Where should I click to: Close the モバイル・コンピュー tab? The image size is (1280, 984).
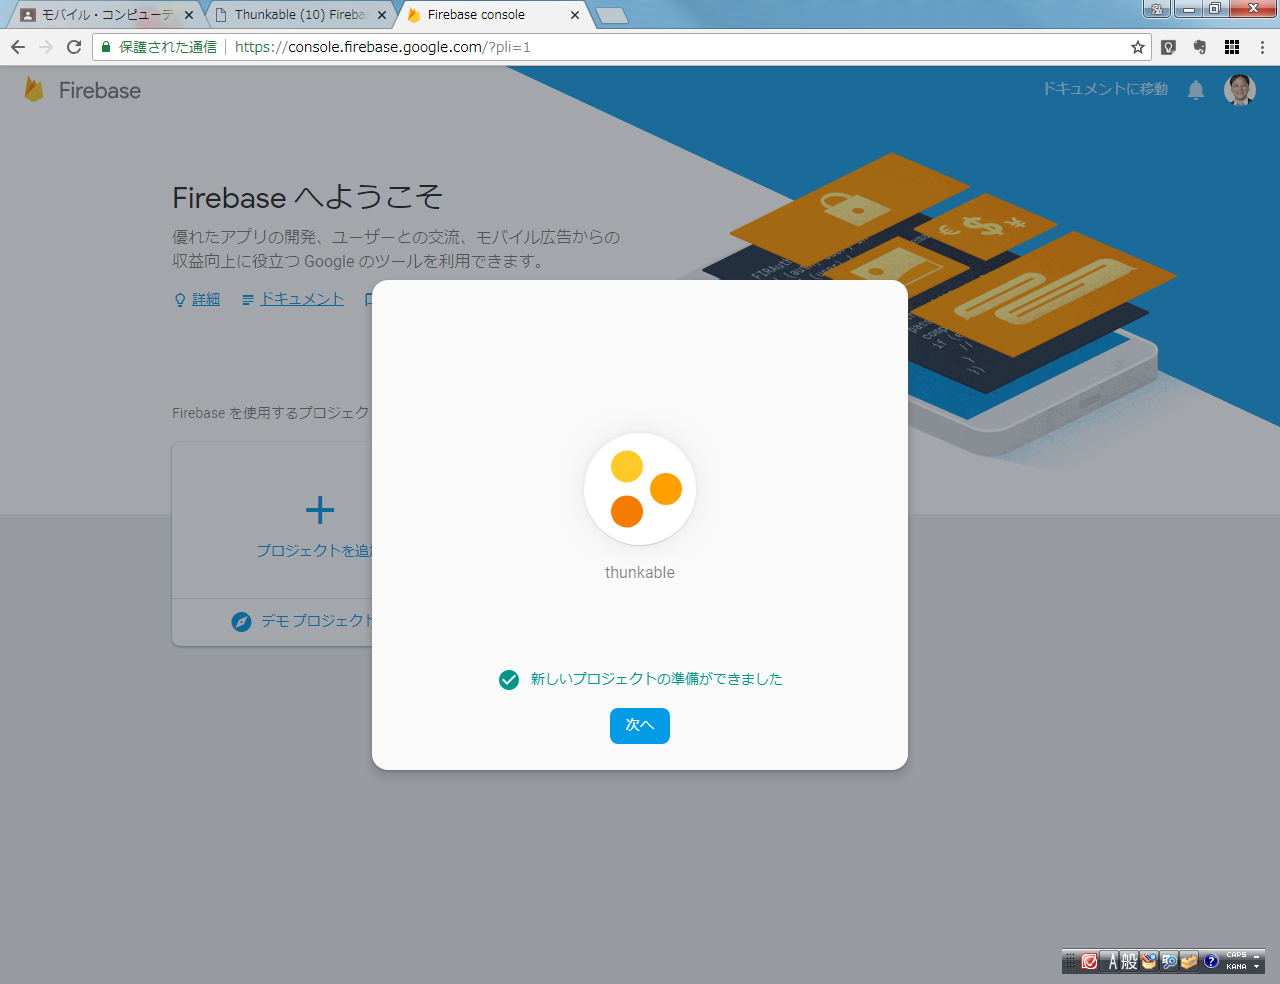pos(188,15)
